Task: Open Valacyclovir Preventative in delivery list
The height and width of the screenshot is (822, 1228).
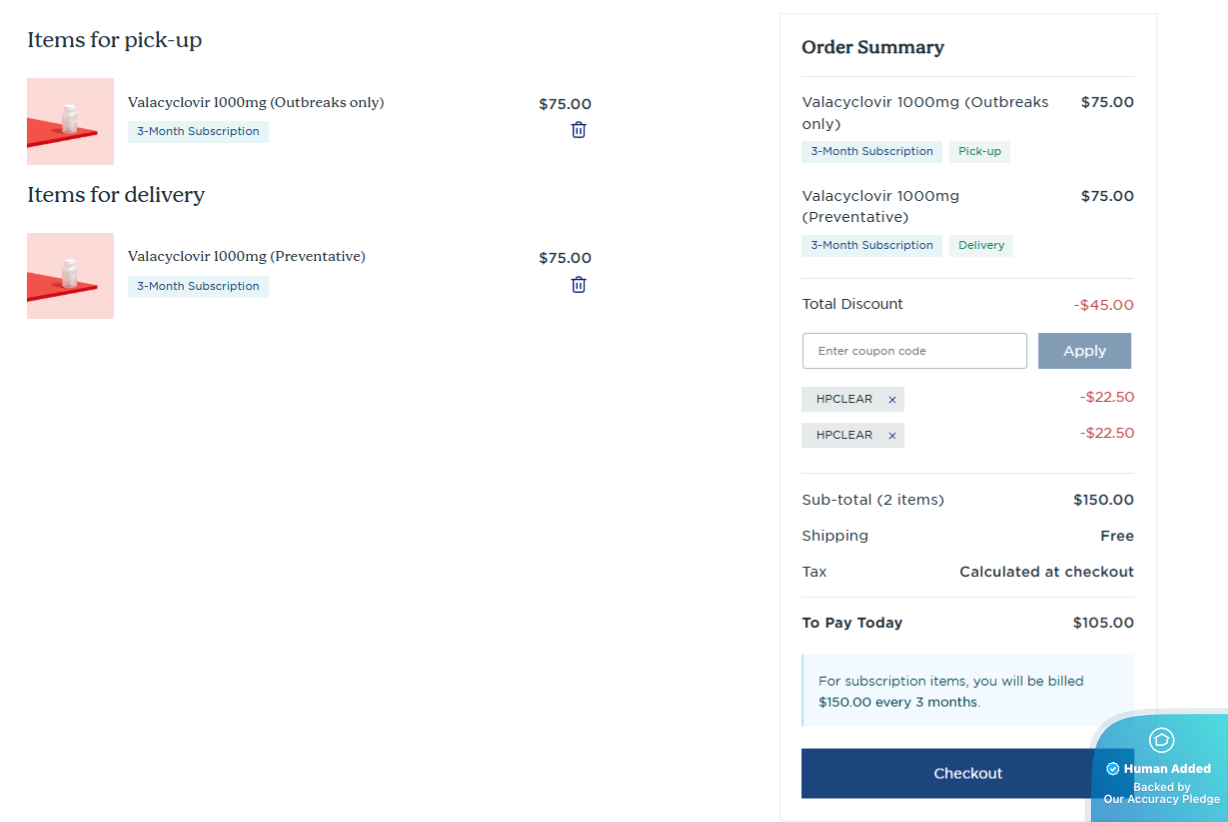Action: pyautogui.click(x=246, y=257)
